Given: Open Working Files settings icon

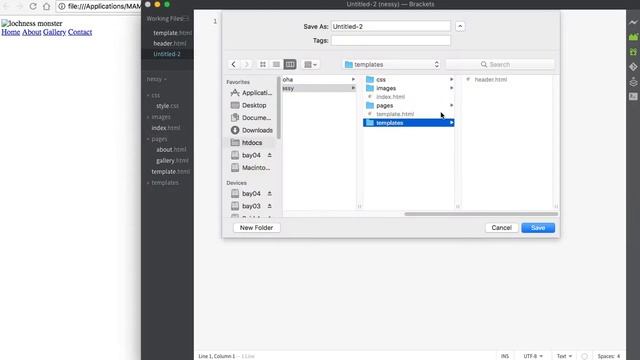Looking at the screenshot, I should (186, 19).
